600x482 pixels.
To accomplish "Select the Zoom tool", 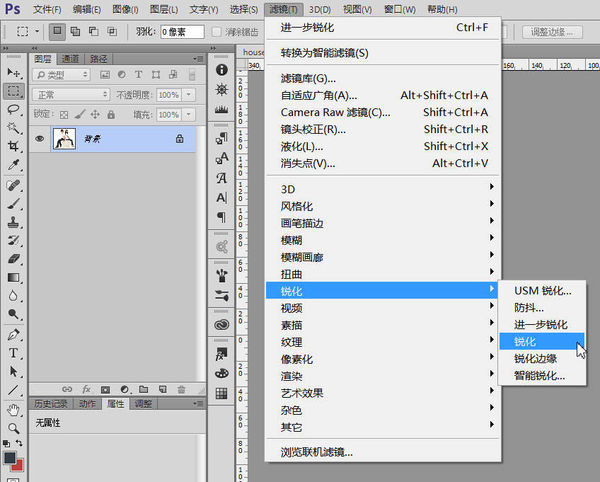I will coord(13,428).
